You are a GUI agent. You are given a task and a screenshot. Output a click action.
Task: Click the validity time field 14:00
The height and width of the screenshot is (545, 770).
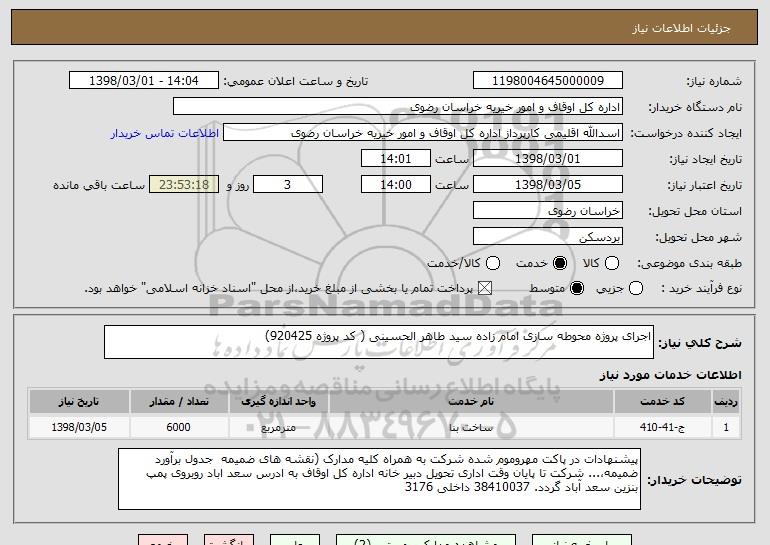[396, 185]
